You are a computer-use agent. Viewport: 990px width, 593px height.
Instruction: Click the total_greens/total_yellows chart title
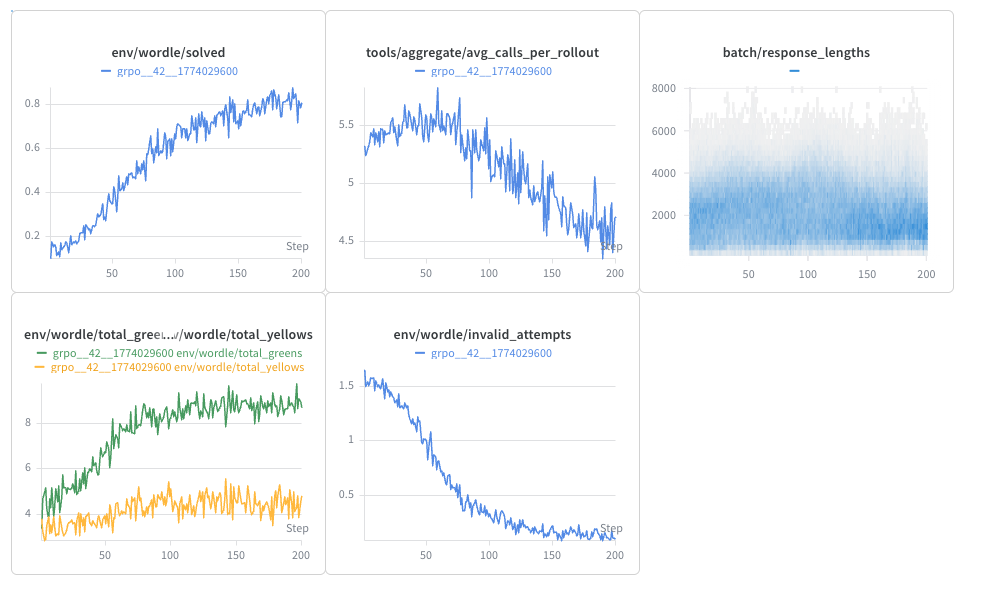pyautogui.click(x=168, y=334)
